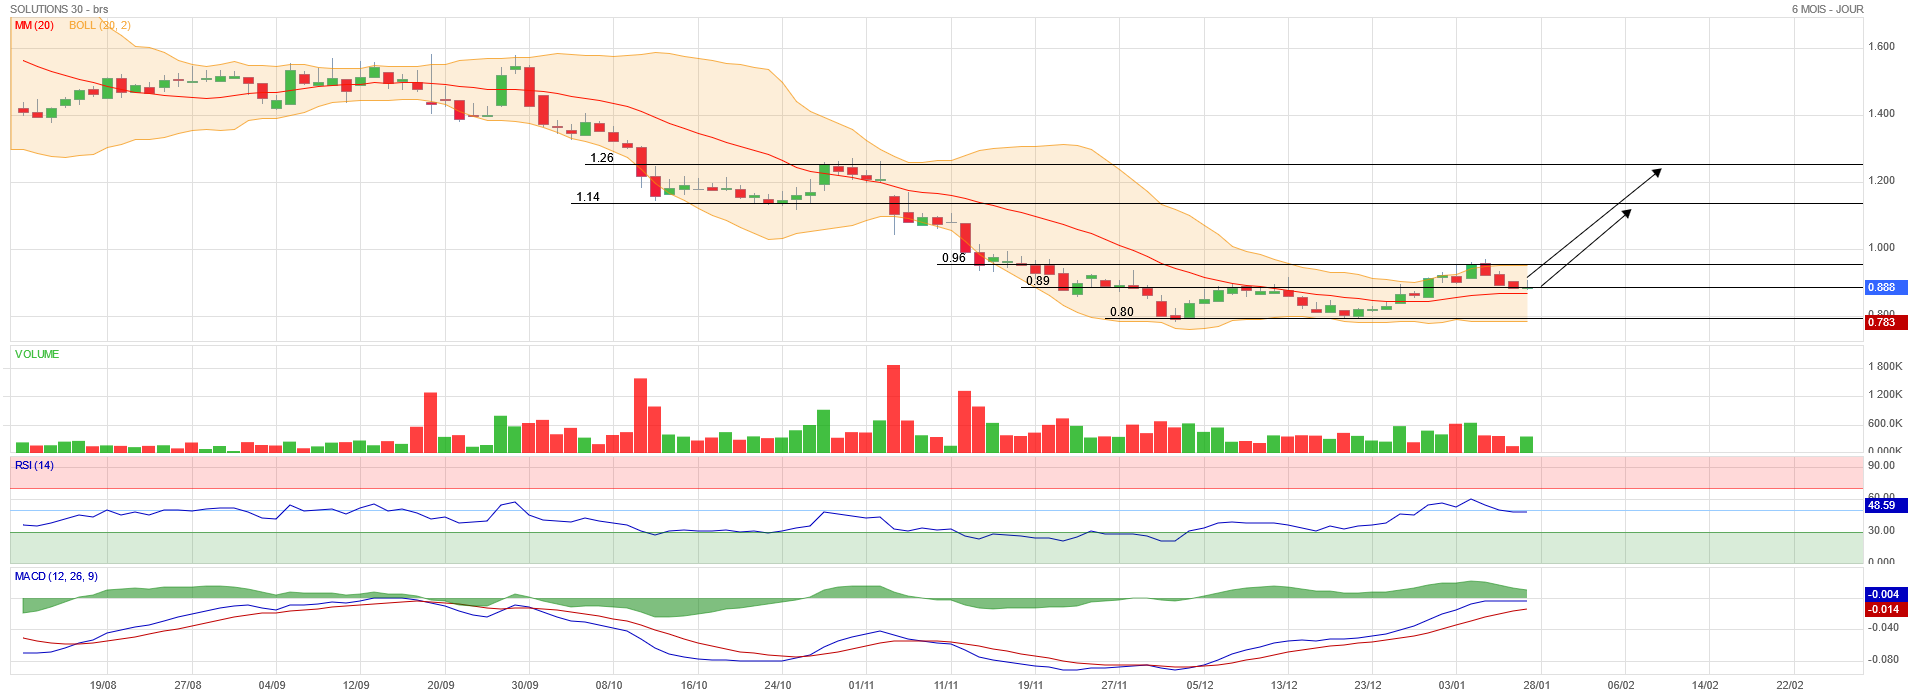Viewport: 1908px width, 695px height.
Task: Click the 14/02 date axis label
Action: click(x=1705, y=685)
